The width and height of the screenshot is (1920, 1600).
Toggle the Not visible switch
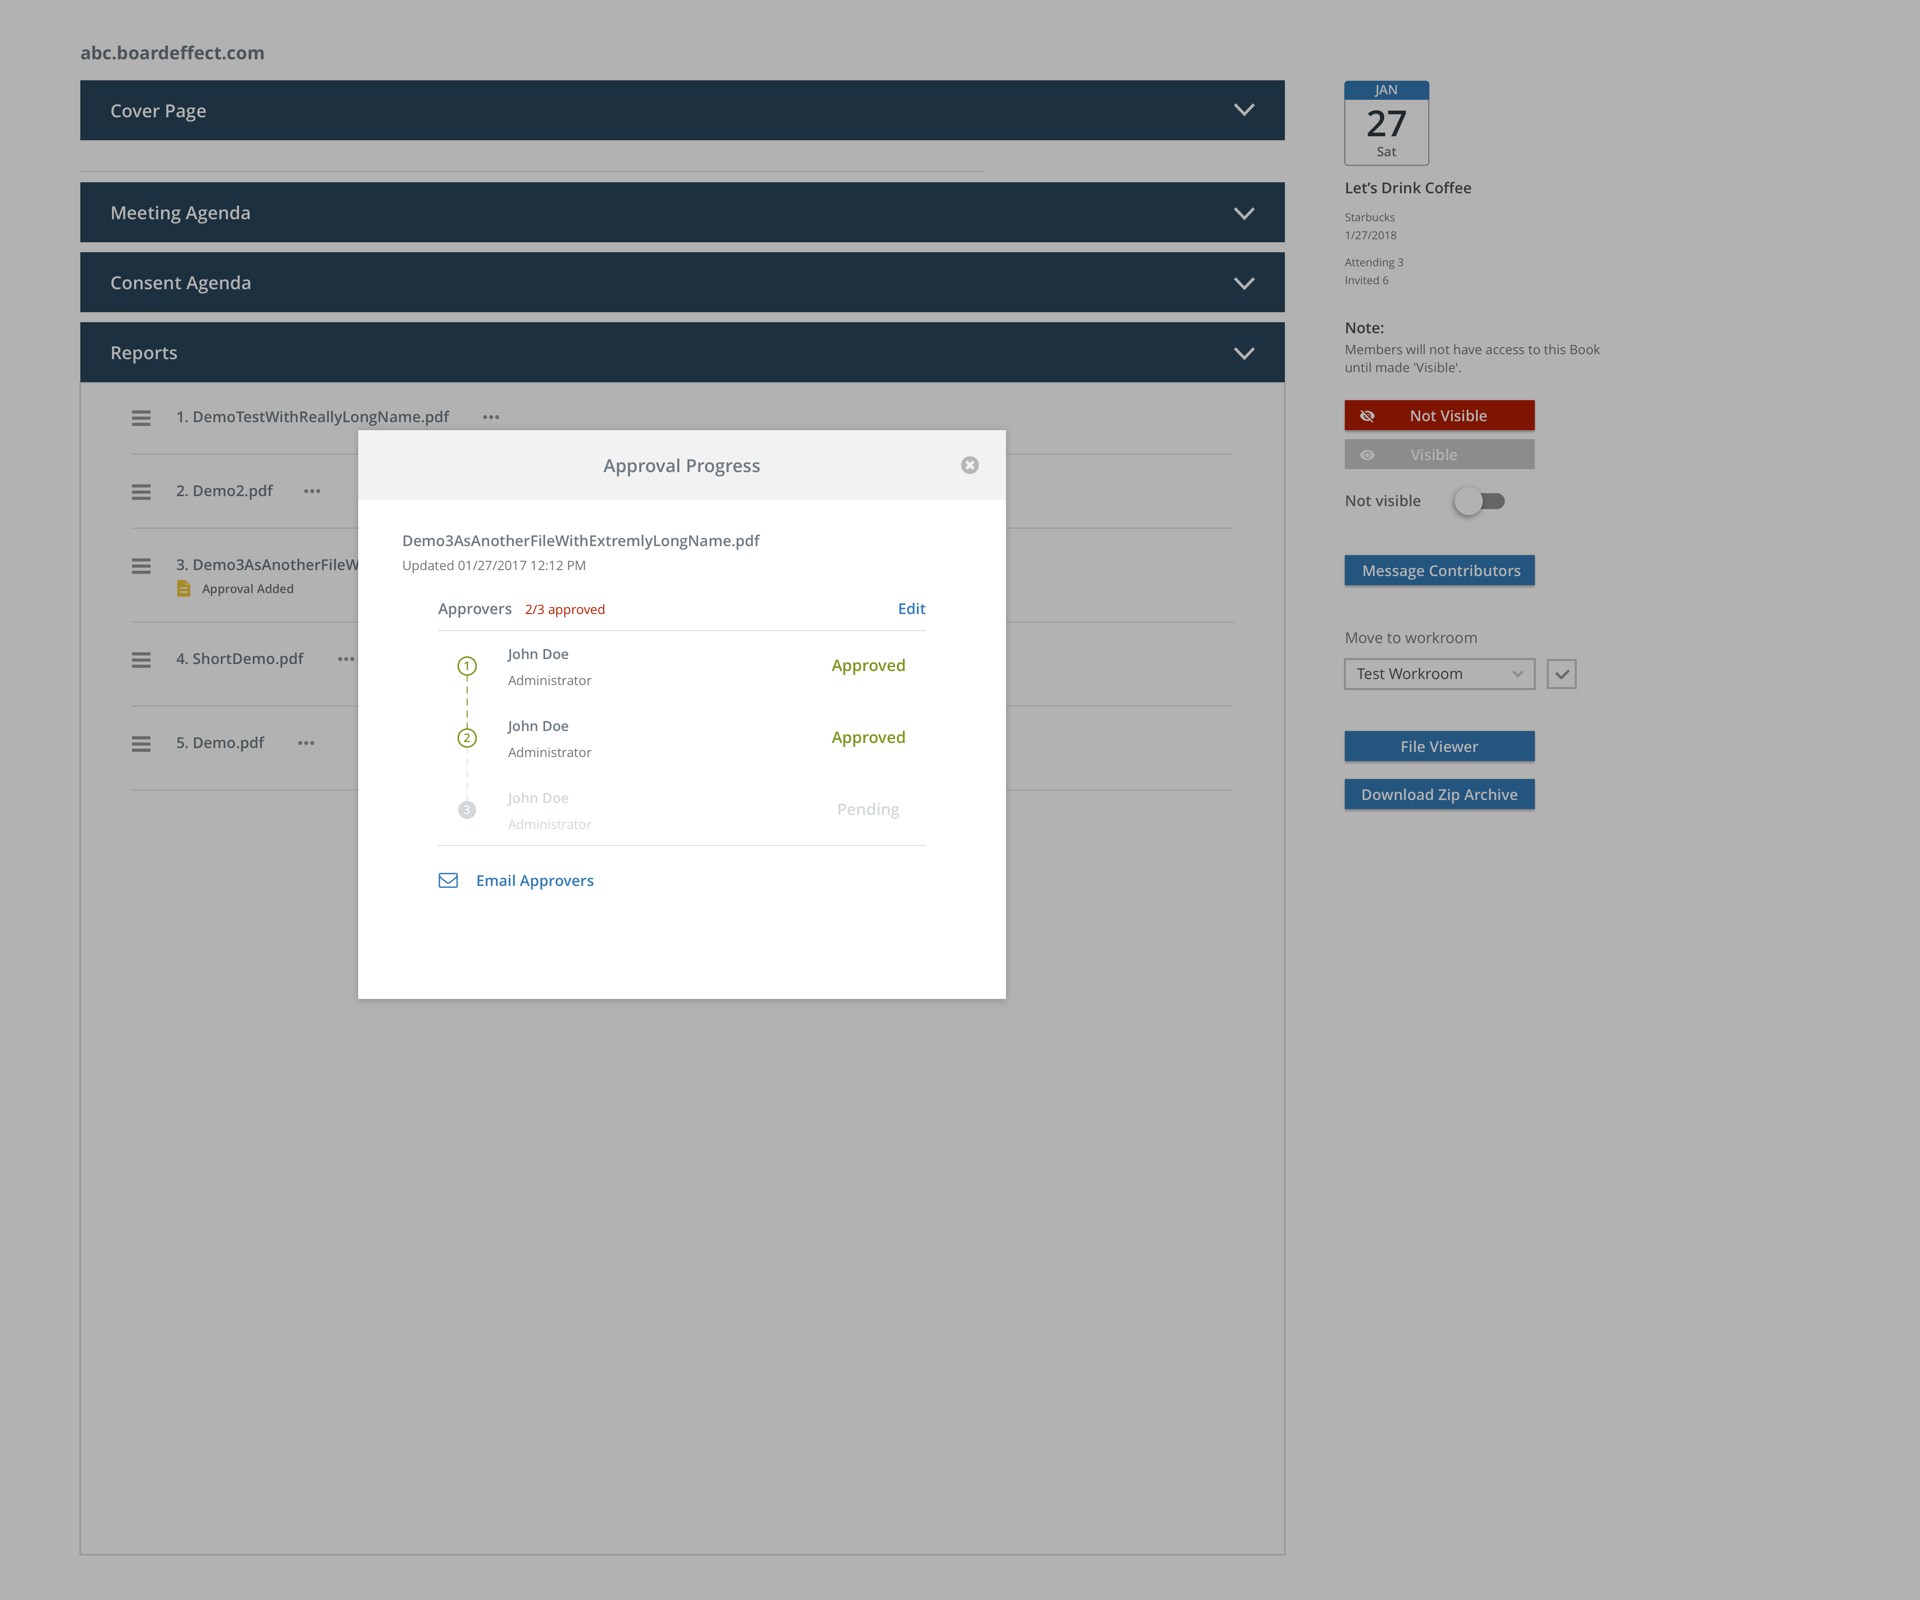[x=1480, y=501]
